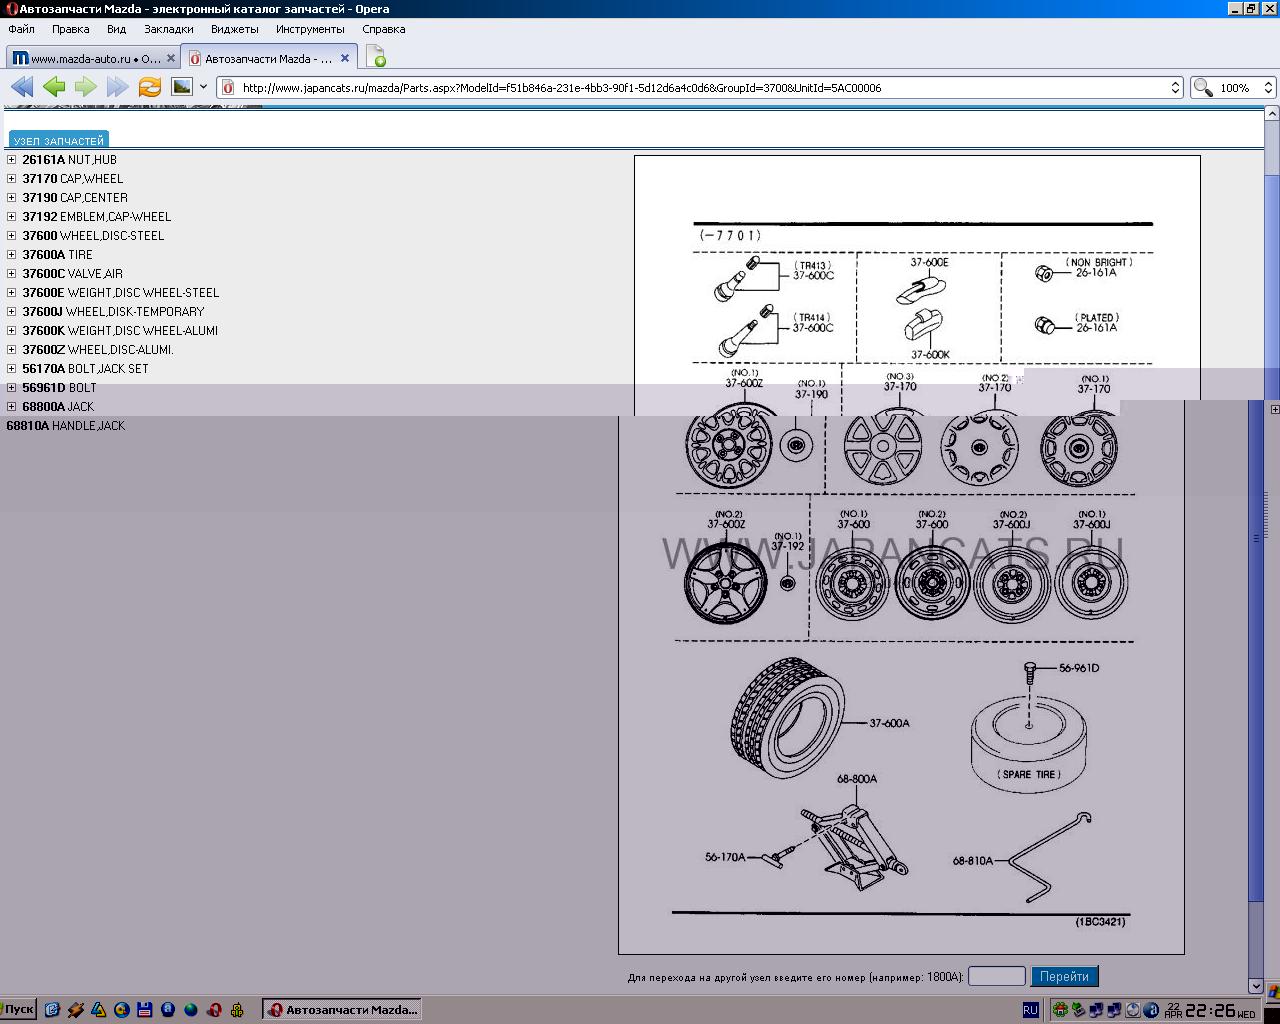Select the УЗЕЛ ЗАПЧАСТЕЙ tab
The height and width of the screenshot is (1024, 1280).
pyautogui.click(x=59, y=141)
